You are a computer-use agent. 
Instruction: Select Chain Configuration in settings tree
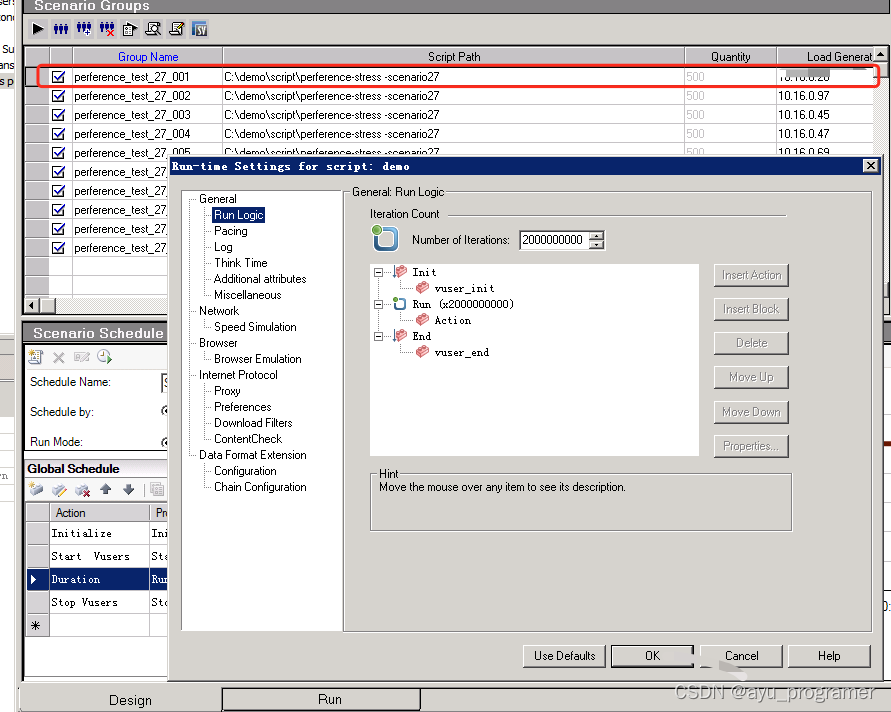260,487
